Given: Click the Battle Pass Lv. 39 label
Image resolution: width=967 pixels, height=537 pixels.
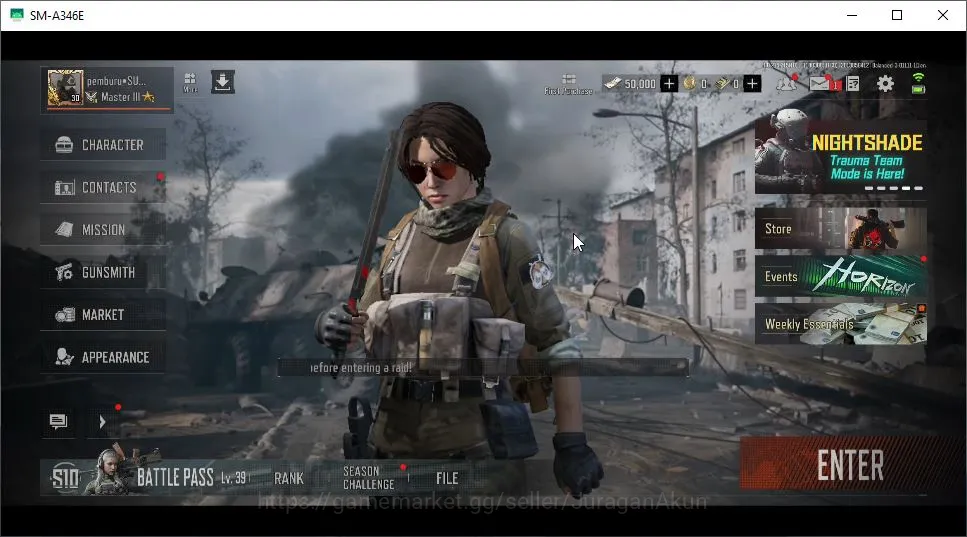Looking at the screenshot, I should pyautogui.click(x=234, y=478).
